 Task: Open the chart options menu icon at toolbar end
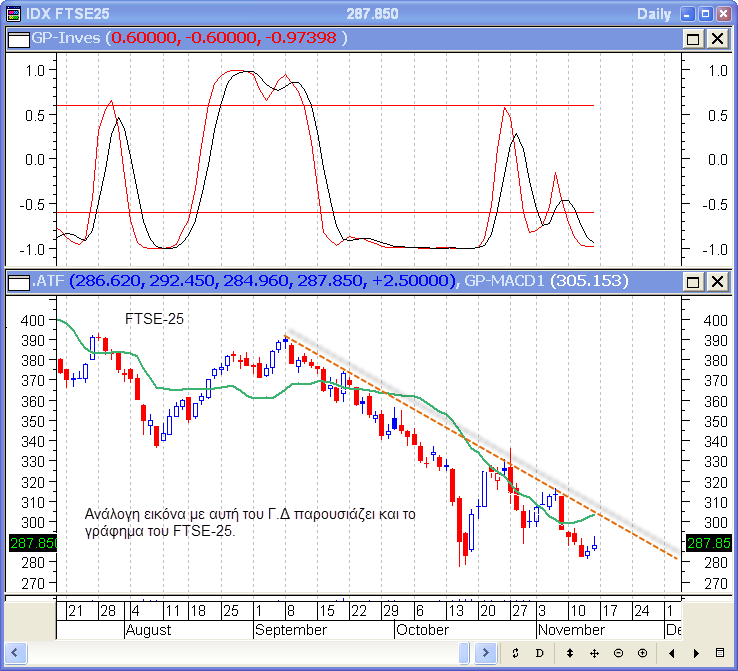[x=719, y=653]
